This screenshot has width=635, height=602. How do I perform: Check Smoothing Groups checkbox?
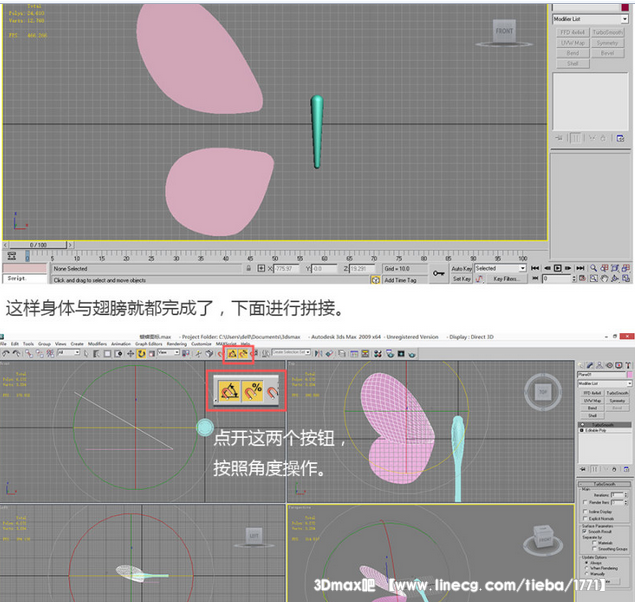595,549
